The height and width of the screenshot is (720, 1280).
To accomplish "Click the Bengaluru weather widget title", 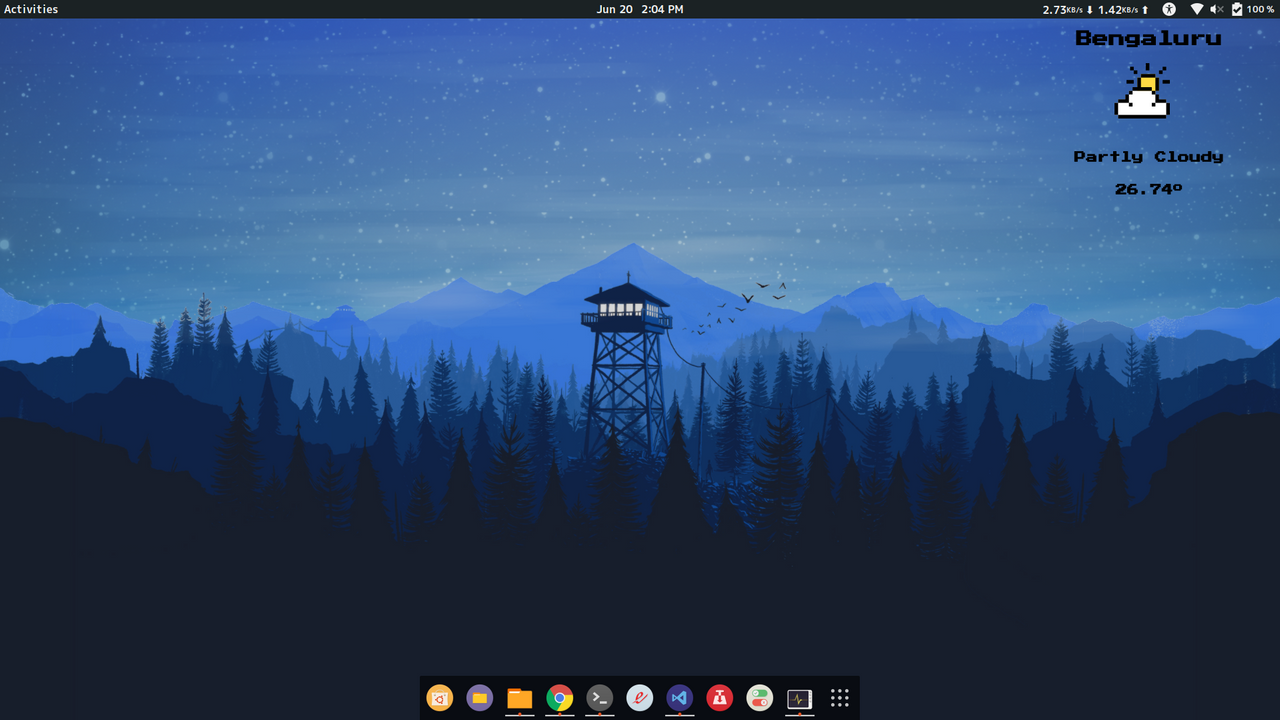I will tap(1148, 39).
